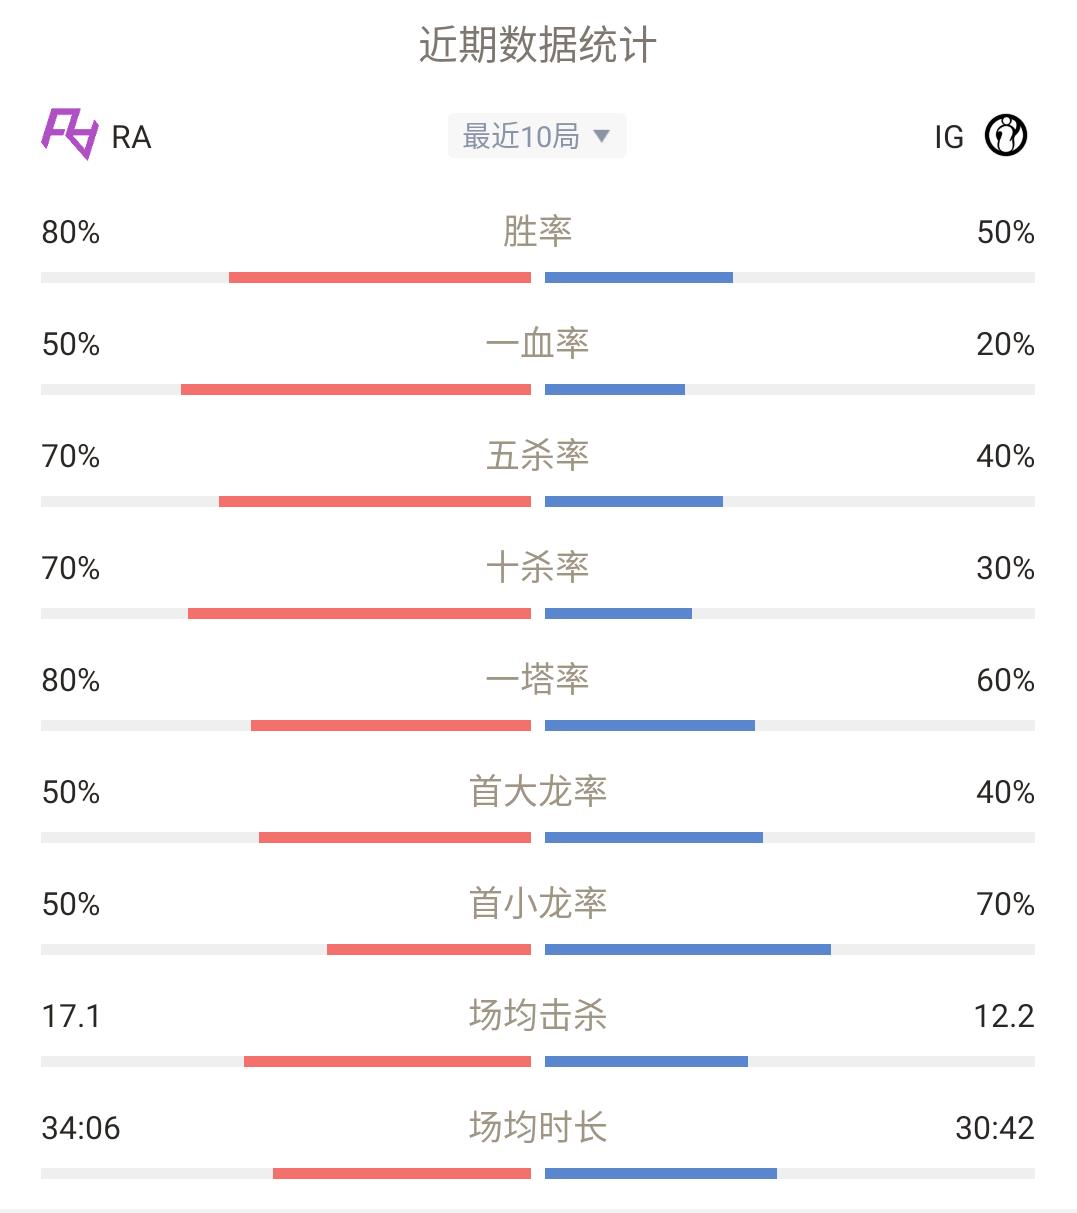
Task: Click the 胜率 stat label
Action: [538, 232]
